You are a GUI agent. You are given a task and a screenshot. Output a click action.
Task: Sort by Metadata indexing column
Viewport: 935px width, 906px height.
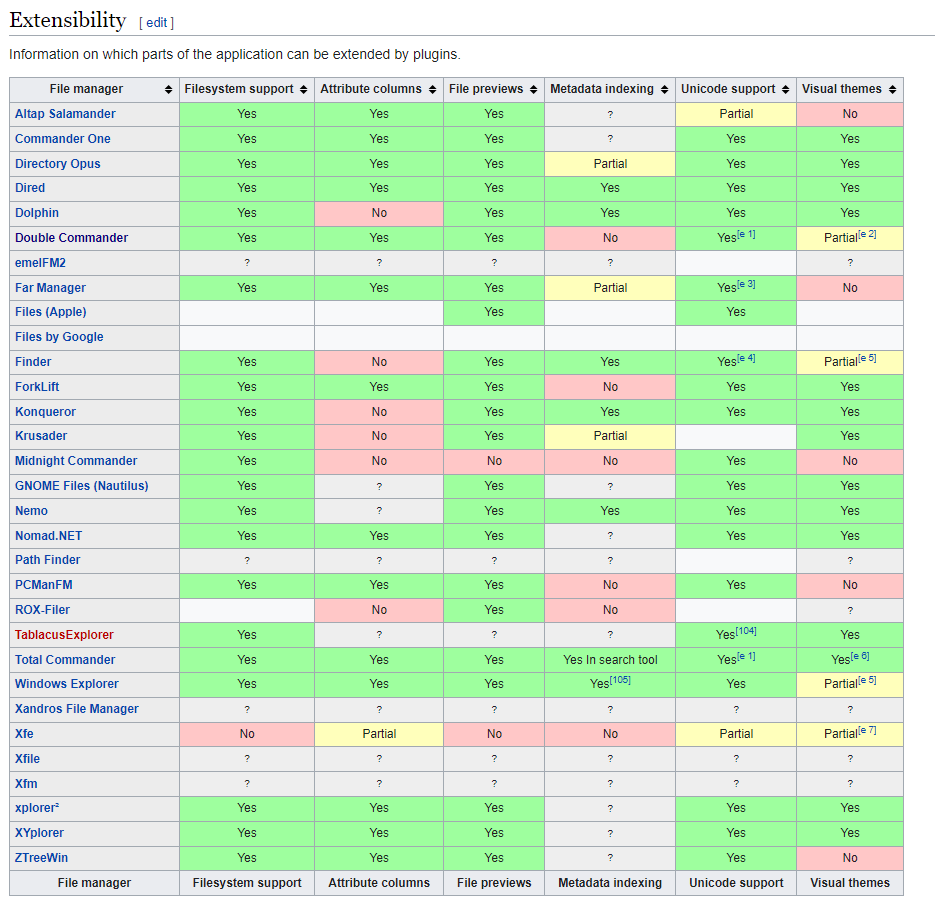click(609, 89)
